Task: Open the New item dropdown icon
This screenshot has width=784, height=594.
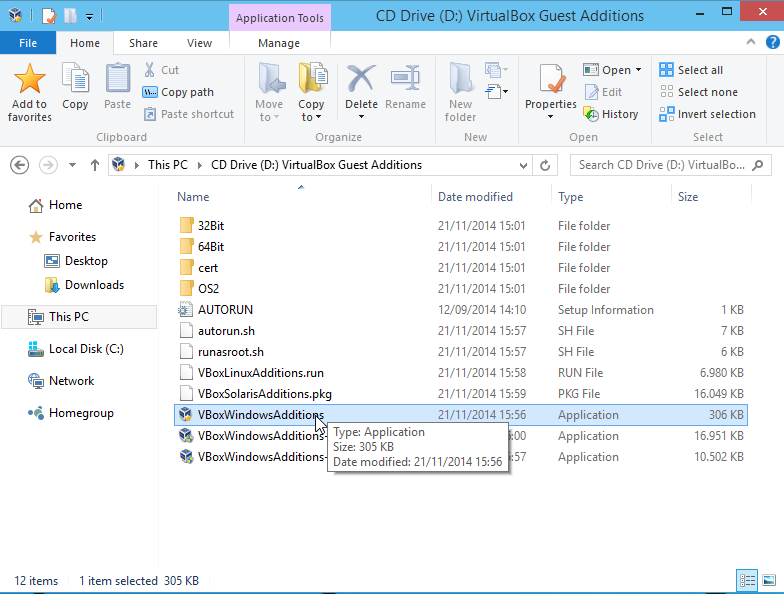Action: pos(496,70)
